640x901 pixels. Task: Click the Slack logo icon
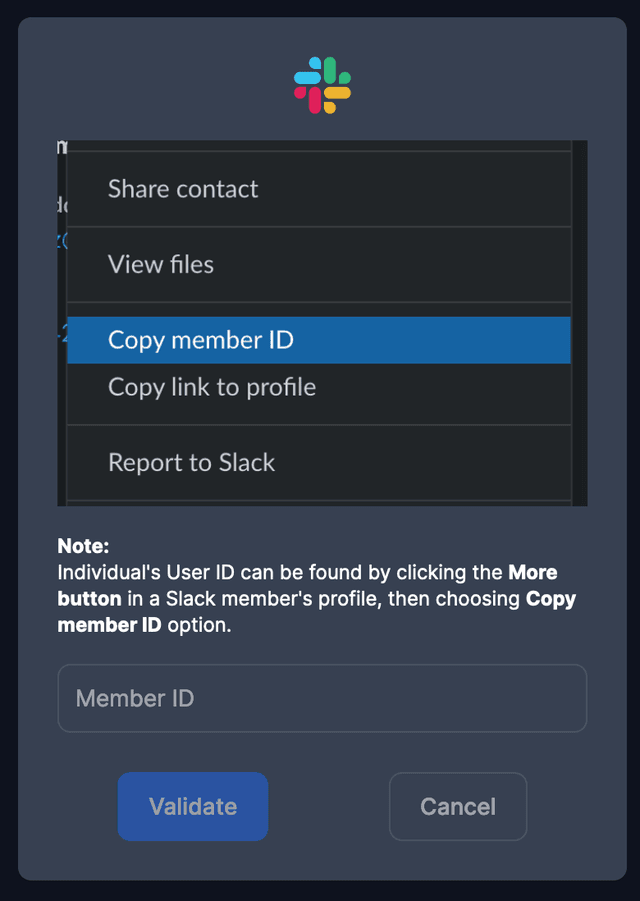click(x=320, y=83)
